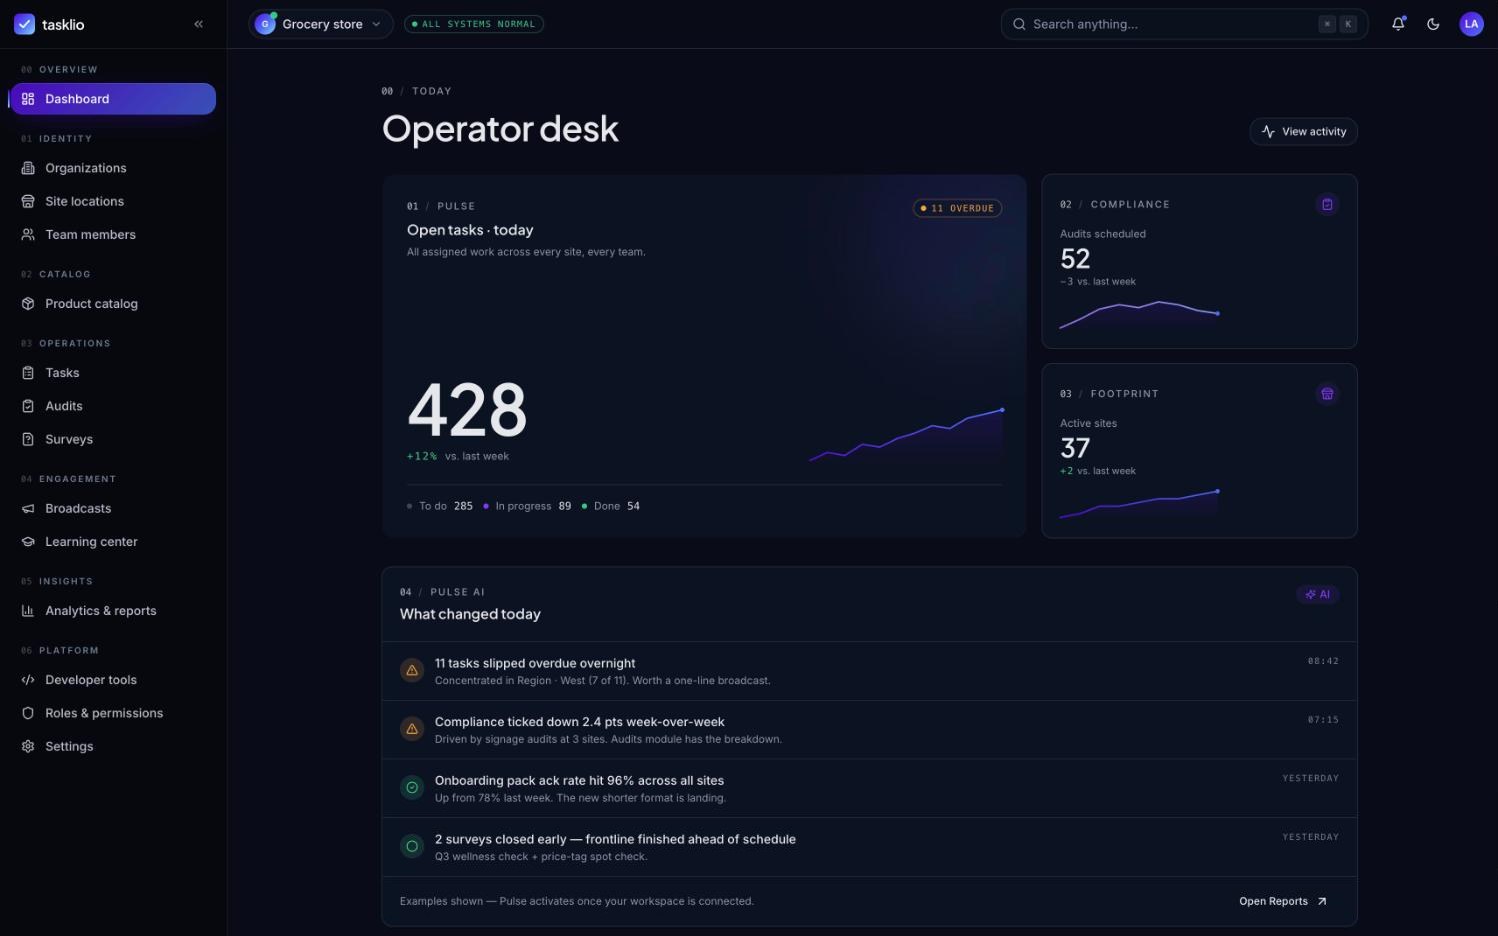Click the All Systems Normal status badge
The image size is (1498, 936).
click(474, 24)
